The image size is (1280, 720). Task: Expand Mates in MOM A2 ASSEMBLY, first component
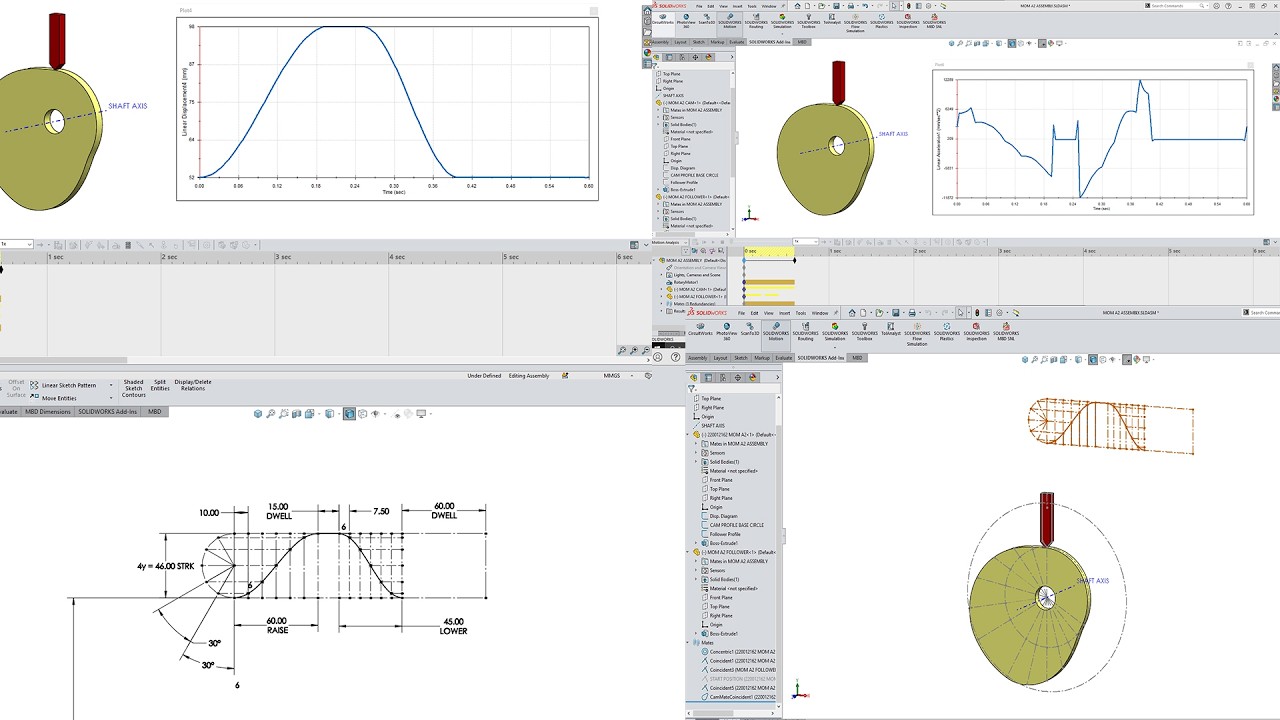(x=695, y=444)
